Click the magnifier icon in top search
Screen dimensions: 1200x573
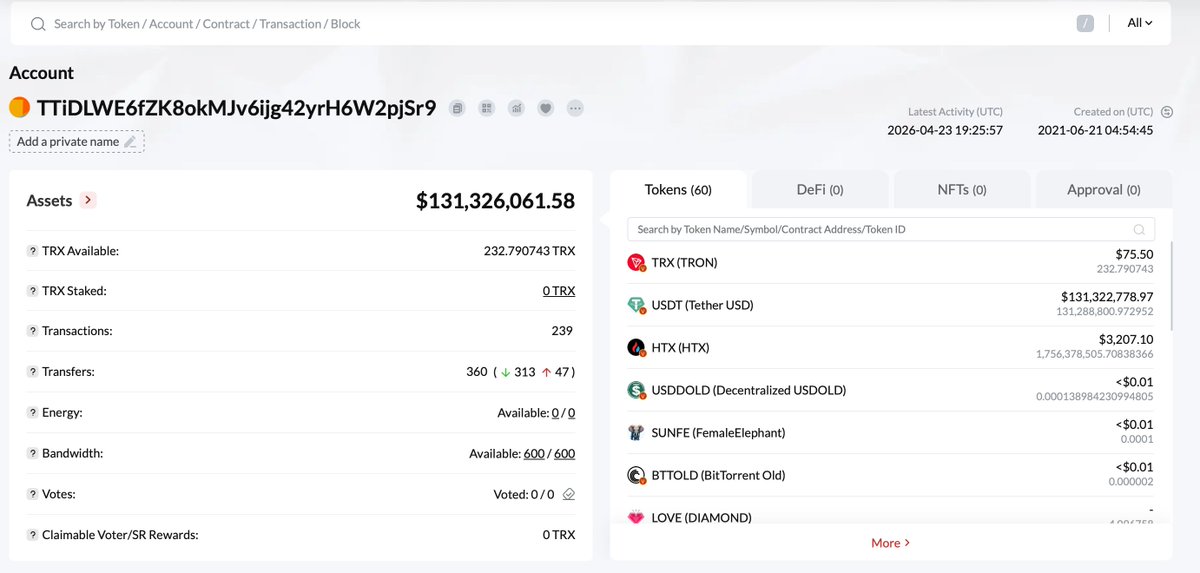point(38,23)
